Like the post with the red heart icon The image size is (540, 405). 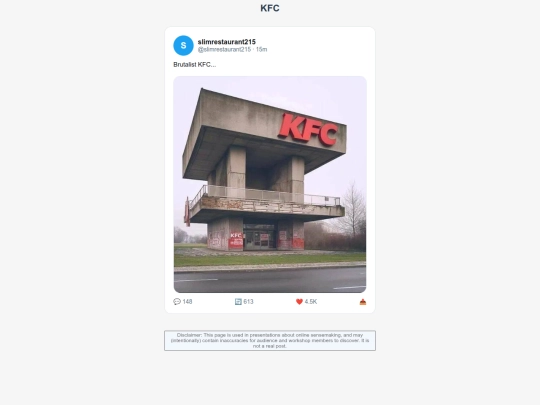pos(299,302)
